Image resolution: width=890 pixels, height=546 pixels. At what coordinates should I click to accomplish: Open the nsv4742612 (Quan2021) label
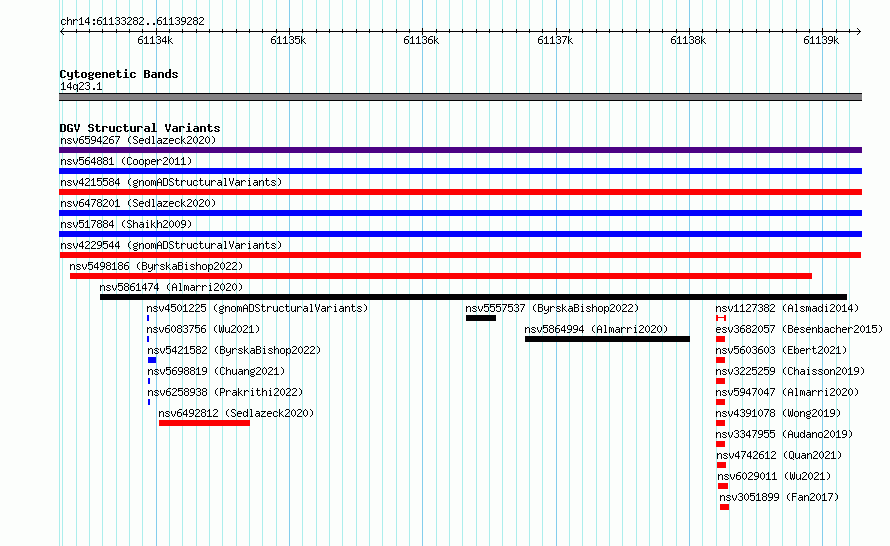coord(779,455)
